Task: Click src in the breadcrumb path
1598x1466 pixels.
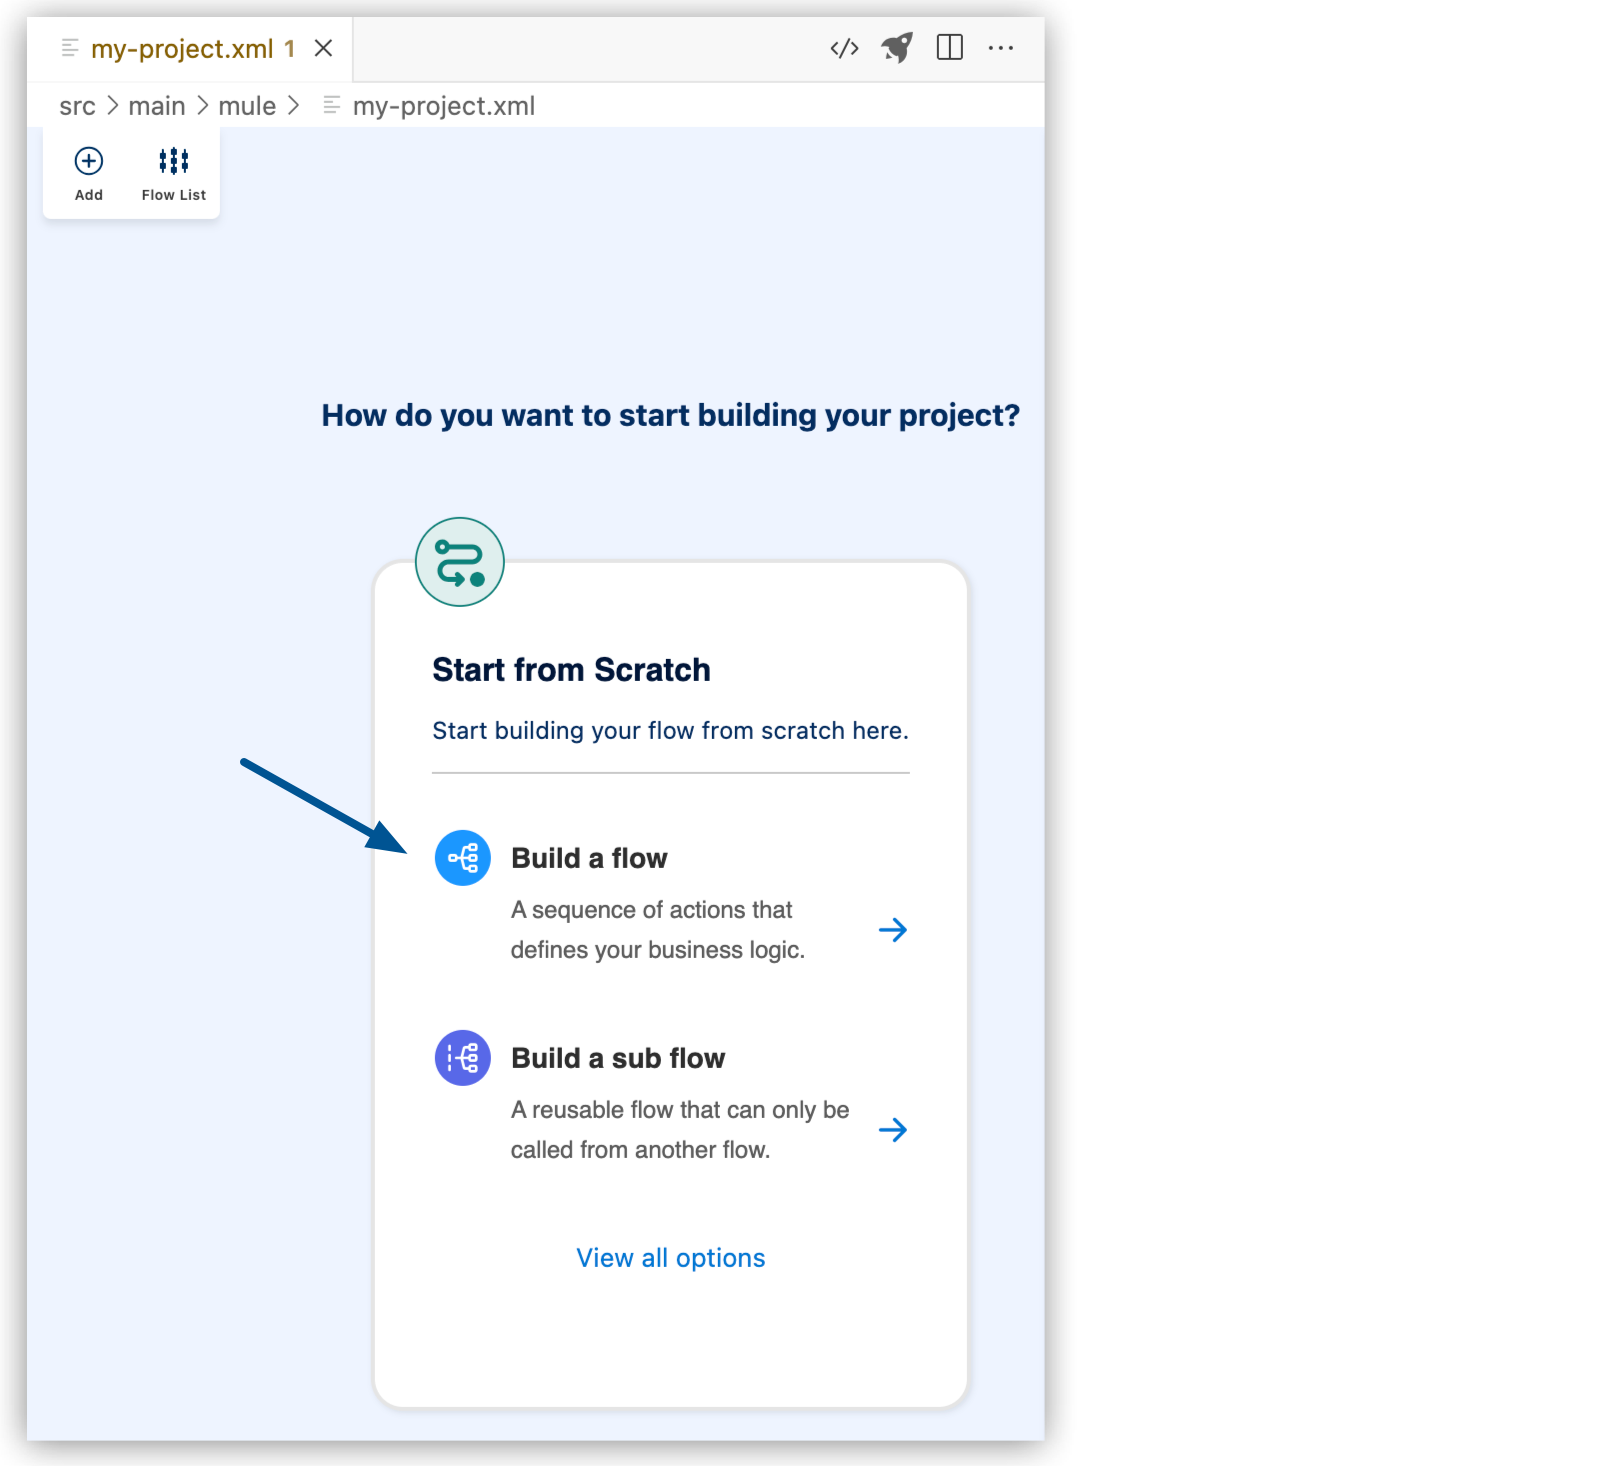Action: [x=77, y=106]
